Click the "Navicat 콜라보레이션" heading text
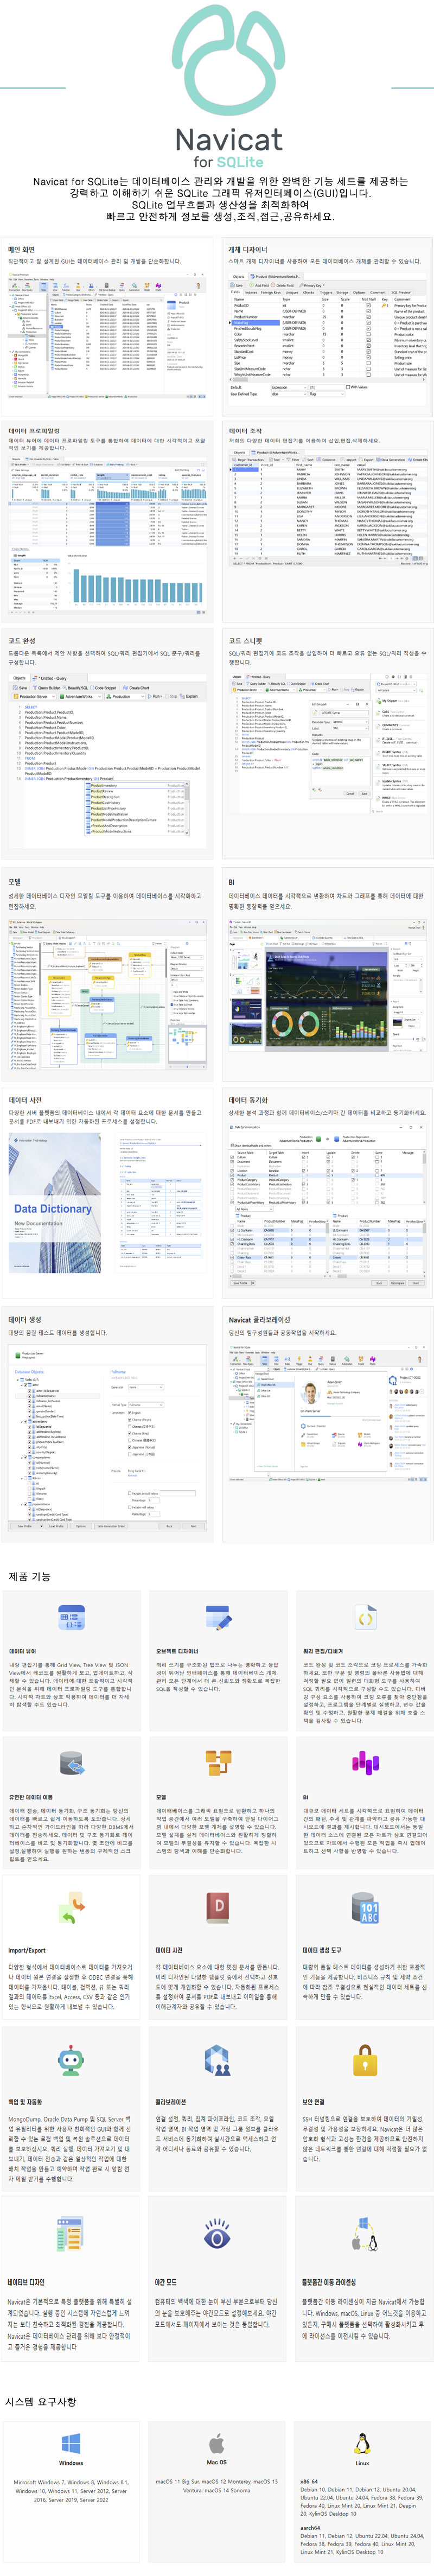The height and width of the screenshot is (2576, 434). [x=259, y=1320]
